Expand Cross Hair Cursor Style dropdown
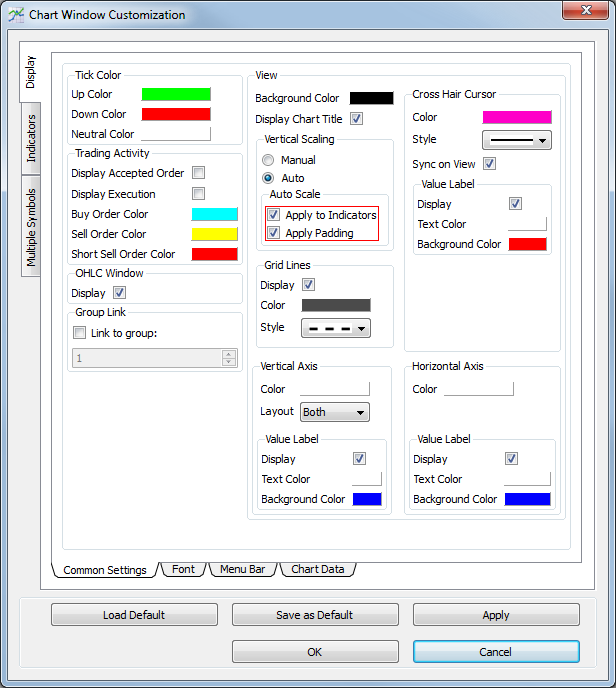Screen dimensions: 616x688 (x=517, y=140)
